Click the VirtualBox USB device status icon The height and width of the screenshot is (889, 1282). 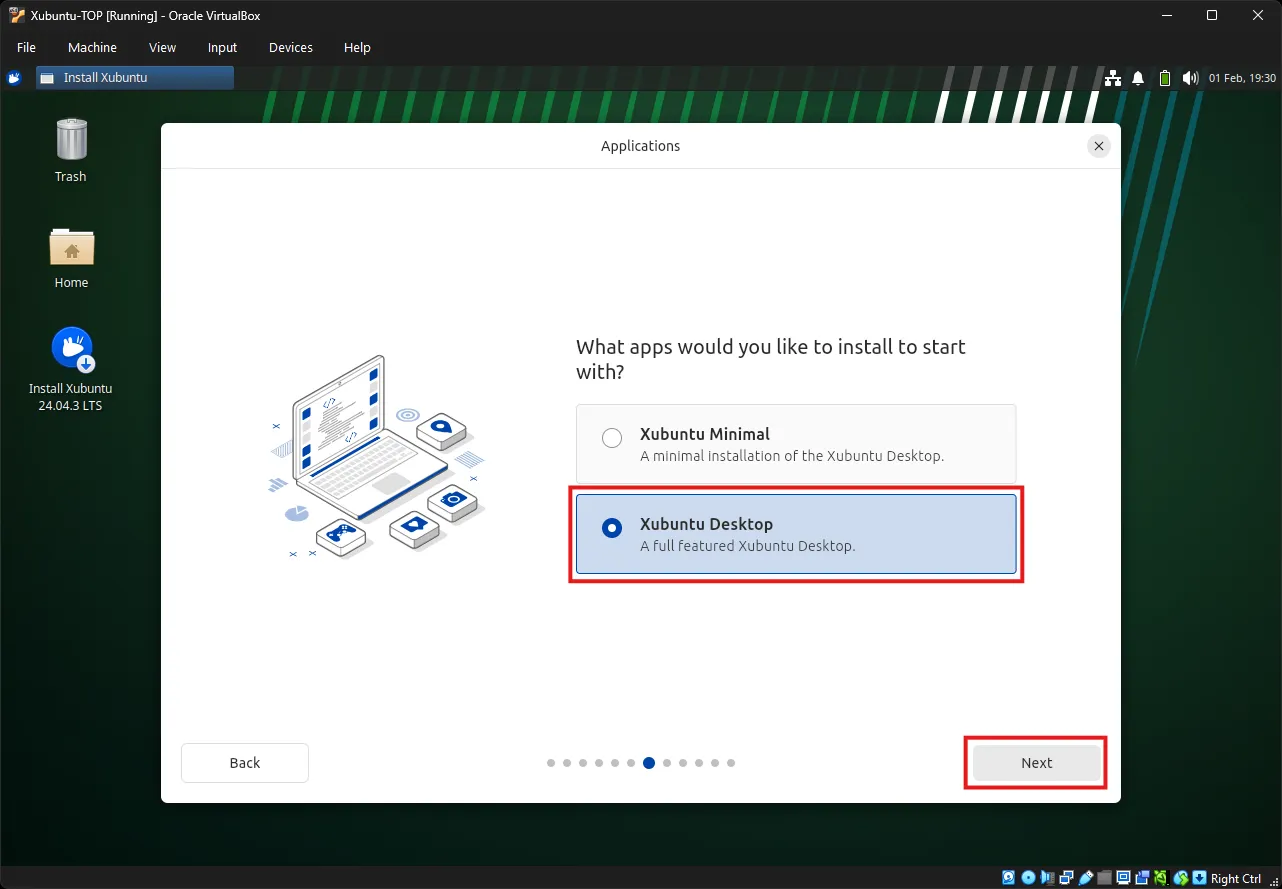tap(1087, 878)
